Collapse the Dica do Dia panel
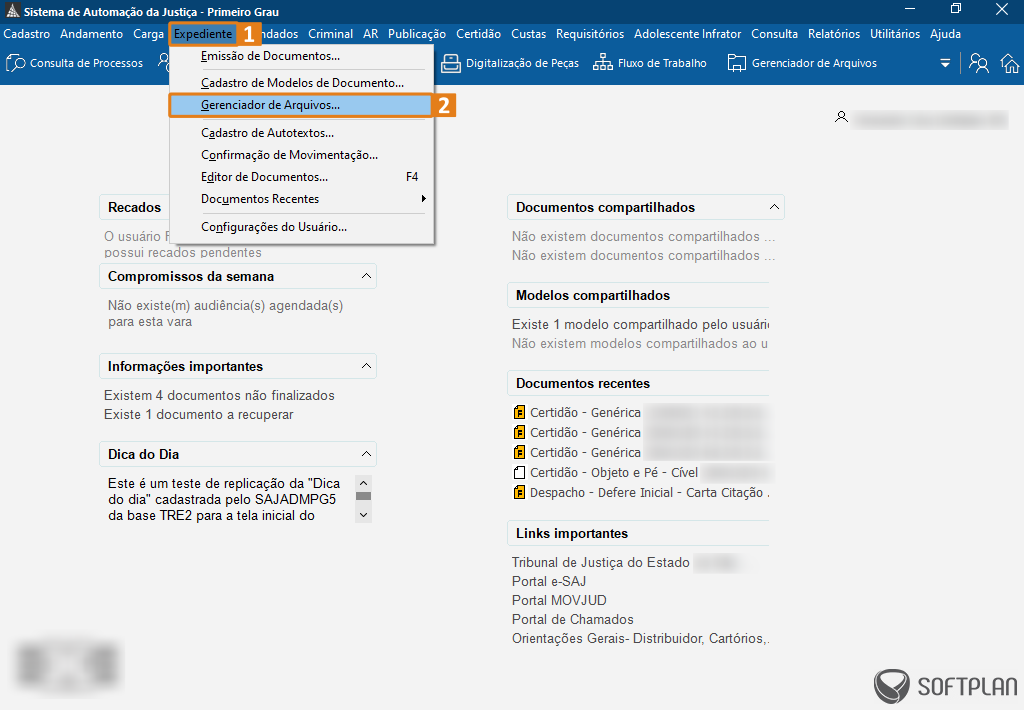Viewport: 1024px width, 710px height. pos(366,454)
